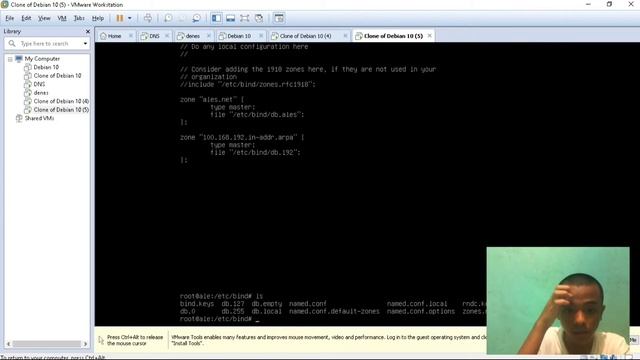The height and width of the screenshot is (360, 640).
Task: Pause the virtual machine with the pause icon
Action: pyautogui.click(x=120, y=18)
